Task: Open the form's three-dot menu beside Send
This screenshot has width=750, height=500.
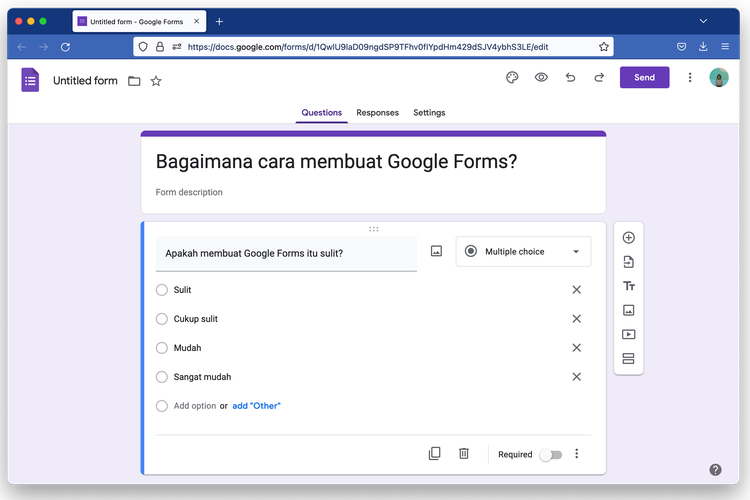Action: coord(690,78)
